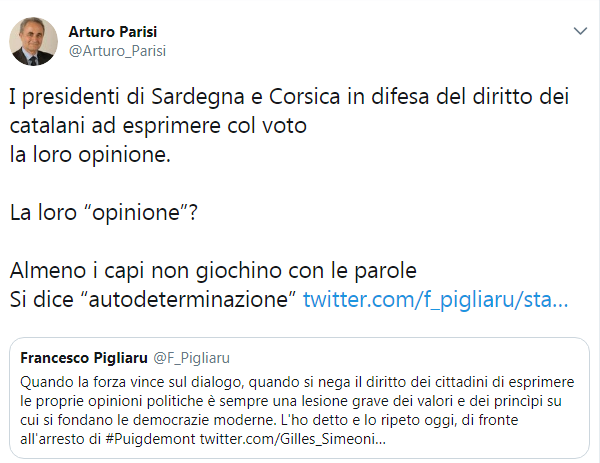The height and width of the screenshot is (463, 600).
Task: Click the line starting "I presidenti di Sardegna"
Action: tap(289, 97)
